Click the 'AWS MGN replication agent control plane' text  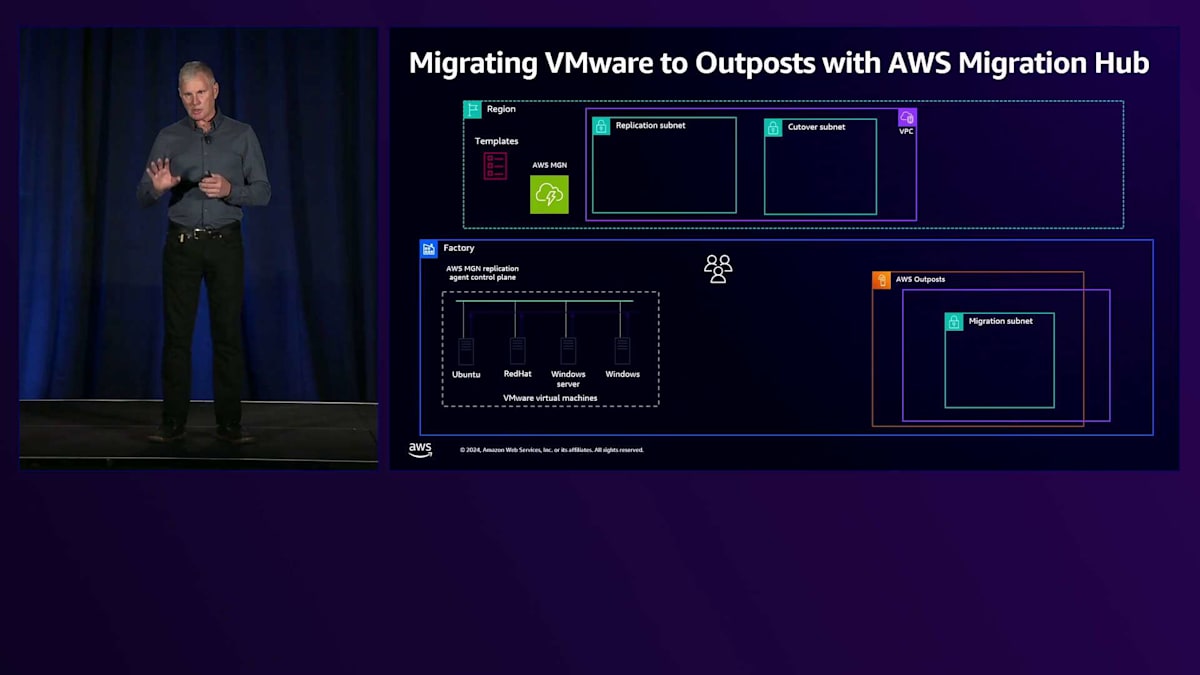click(x=482, y=273)
